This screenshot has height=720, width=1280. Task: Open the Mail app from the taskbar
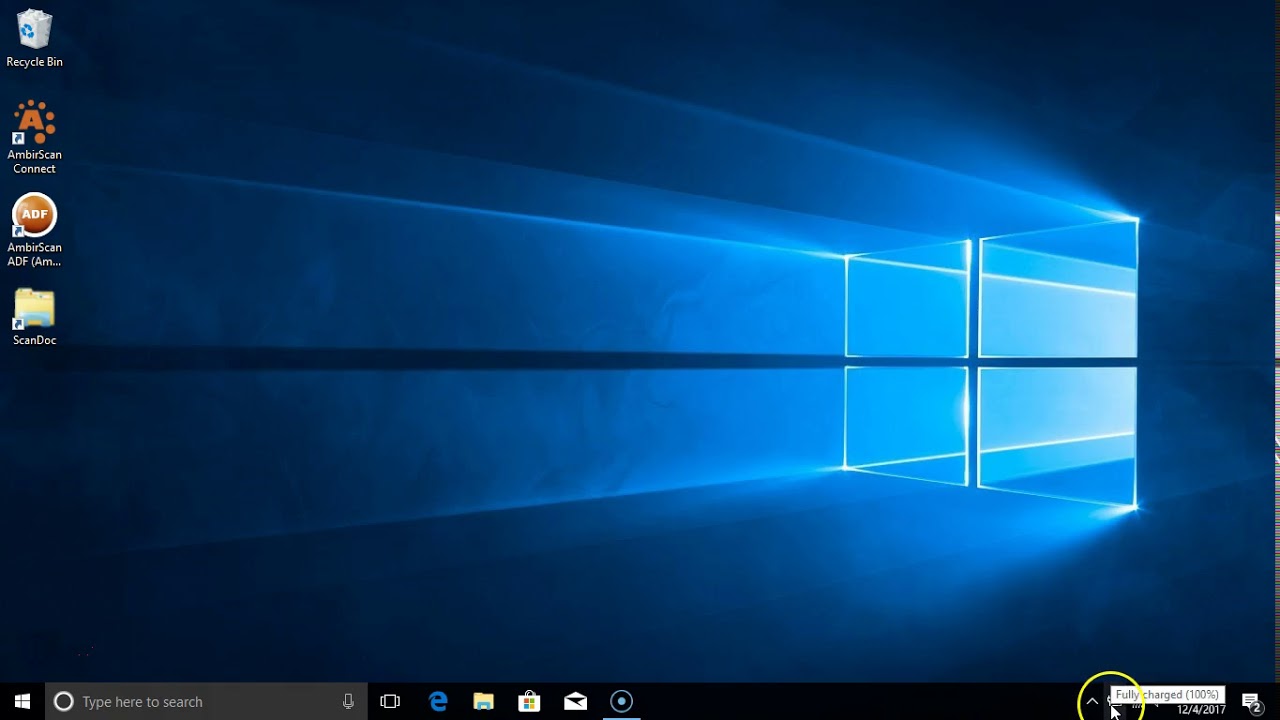(x=575, y=701)
